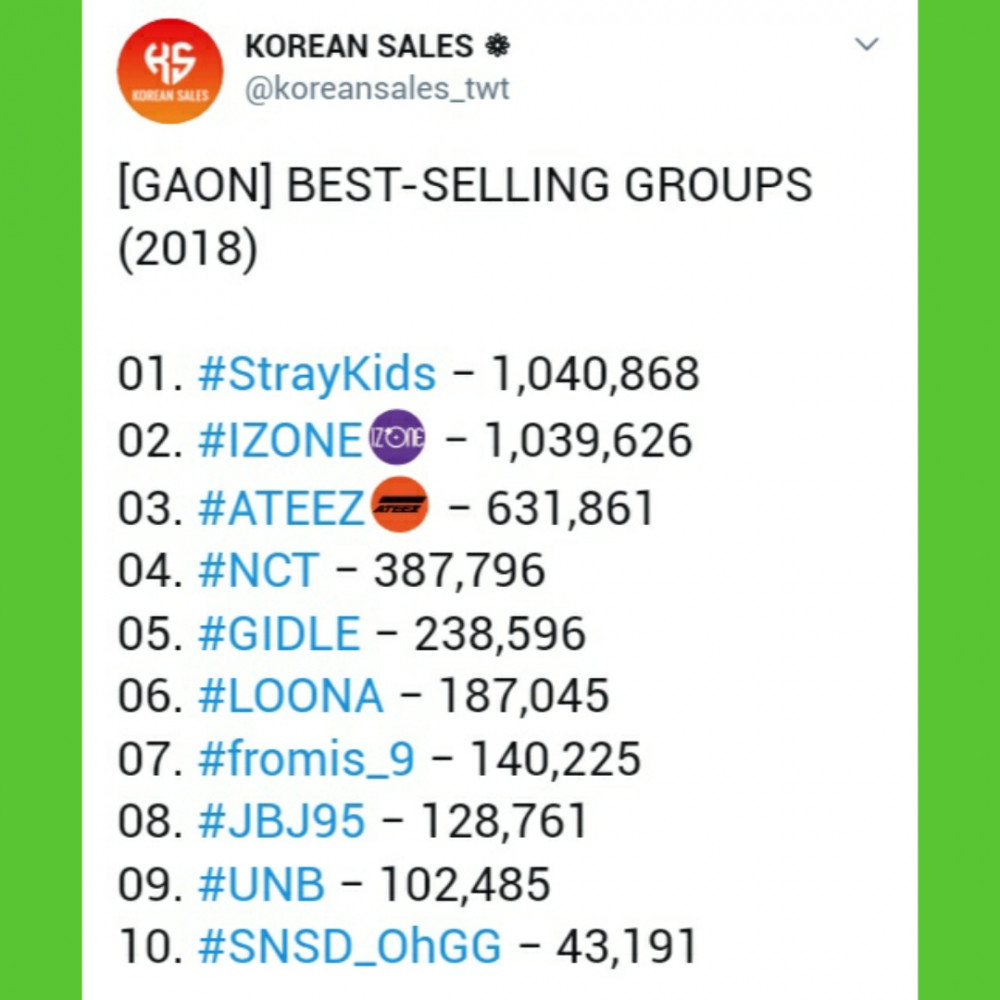Screen dimensions: 1000x1000
Task: Open the #StrayKids hashtag
Action: point(317,375)
